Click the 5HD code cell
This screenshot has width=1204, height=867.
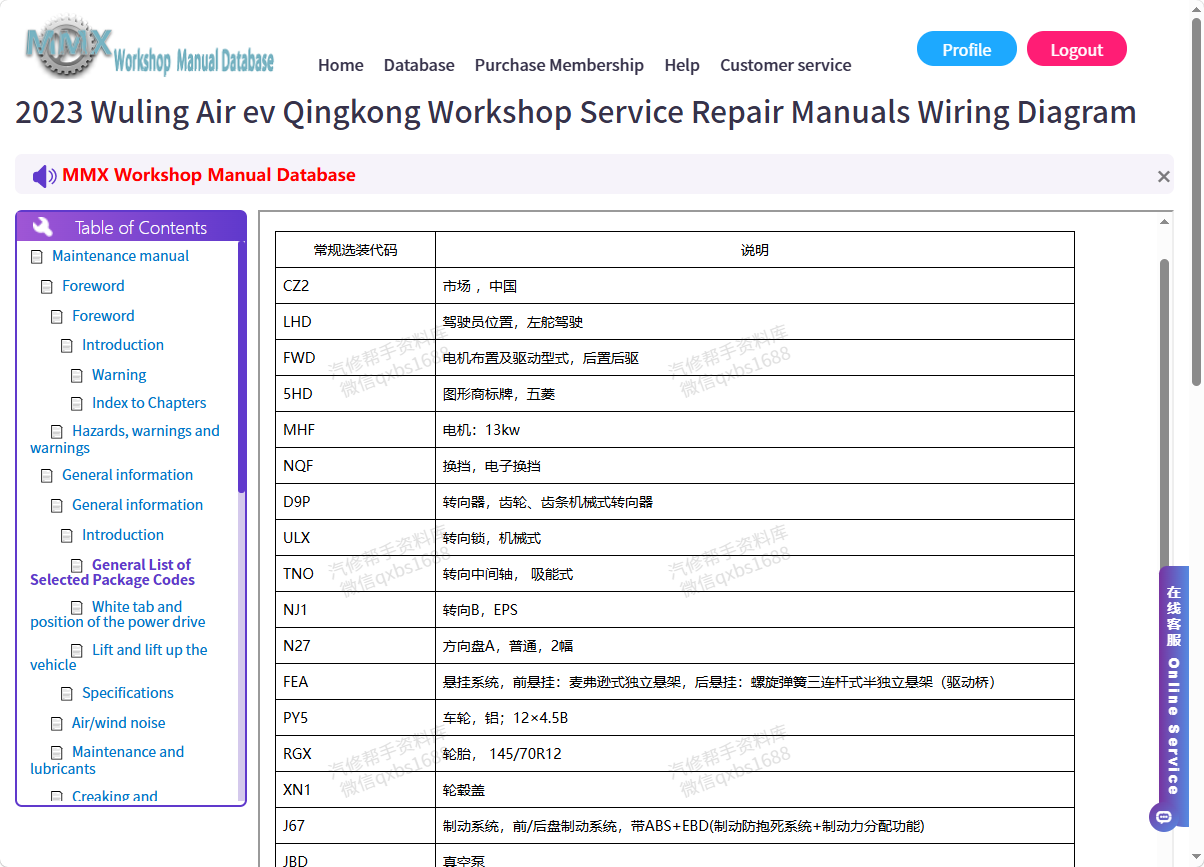tap(355, 394)
